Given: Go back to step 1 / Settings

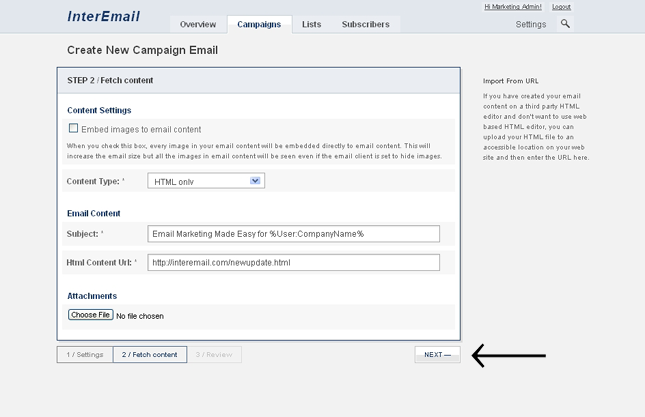Looking at the screenshot, I should pyautogui.click(x=85, y=354).
